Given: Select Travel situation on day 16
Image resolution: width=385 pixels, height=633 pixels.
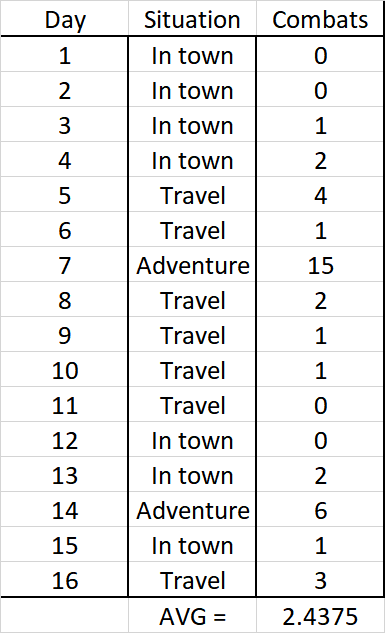Looking at the screenshot, I should pyautogui.click(x=192, y=579).
